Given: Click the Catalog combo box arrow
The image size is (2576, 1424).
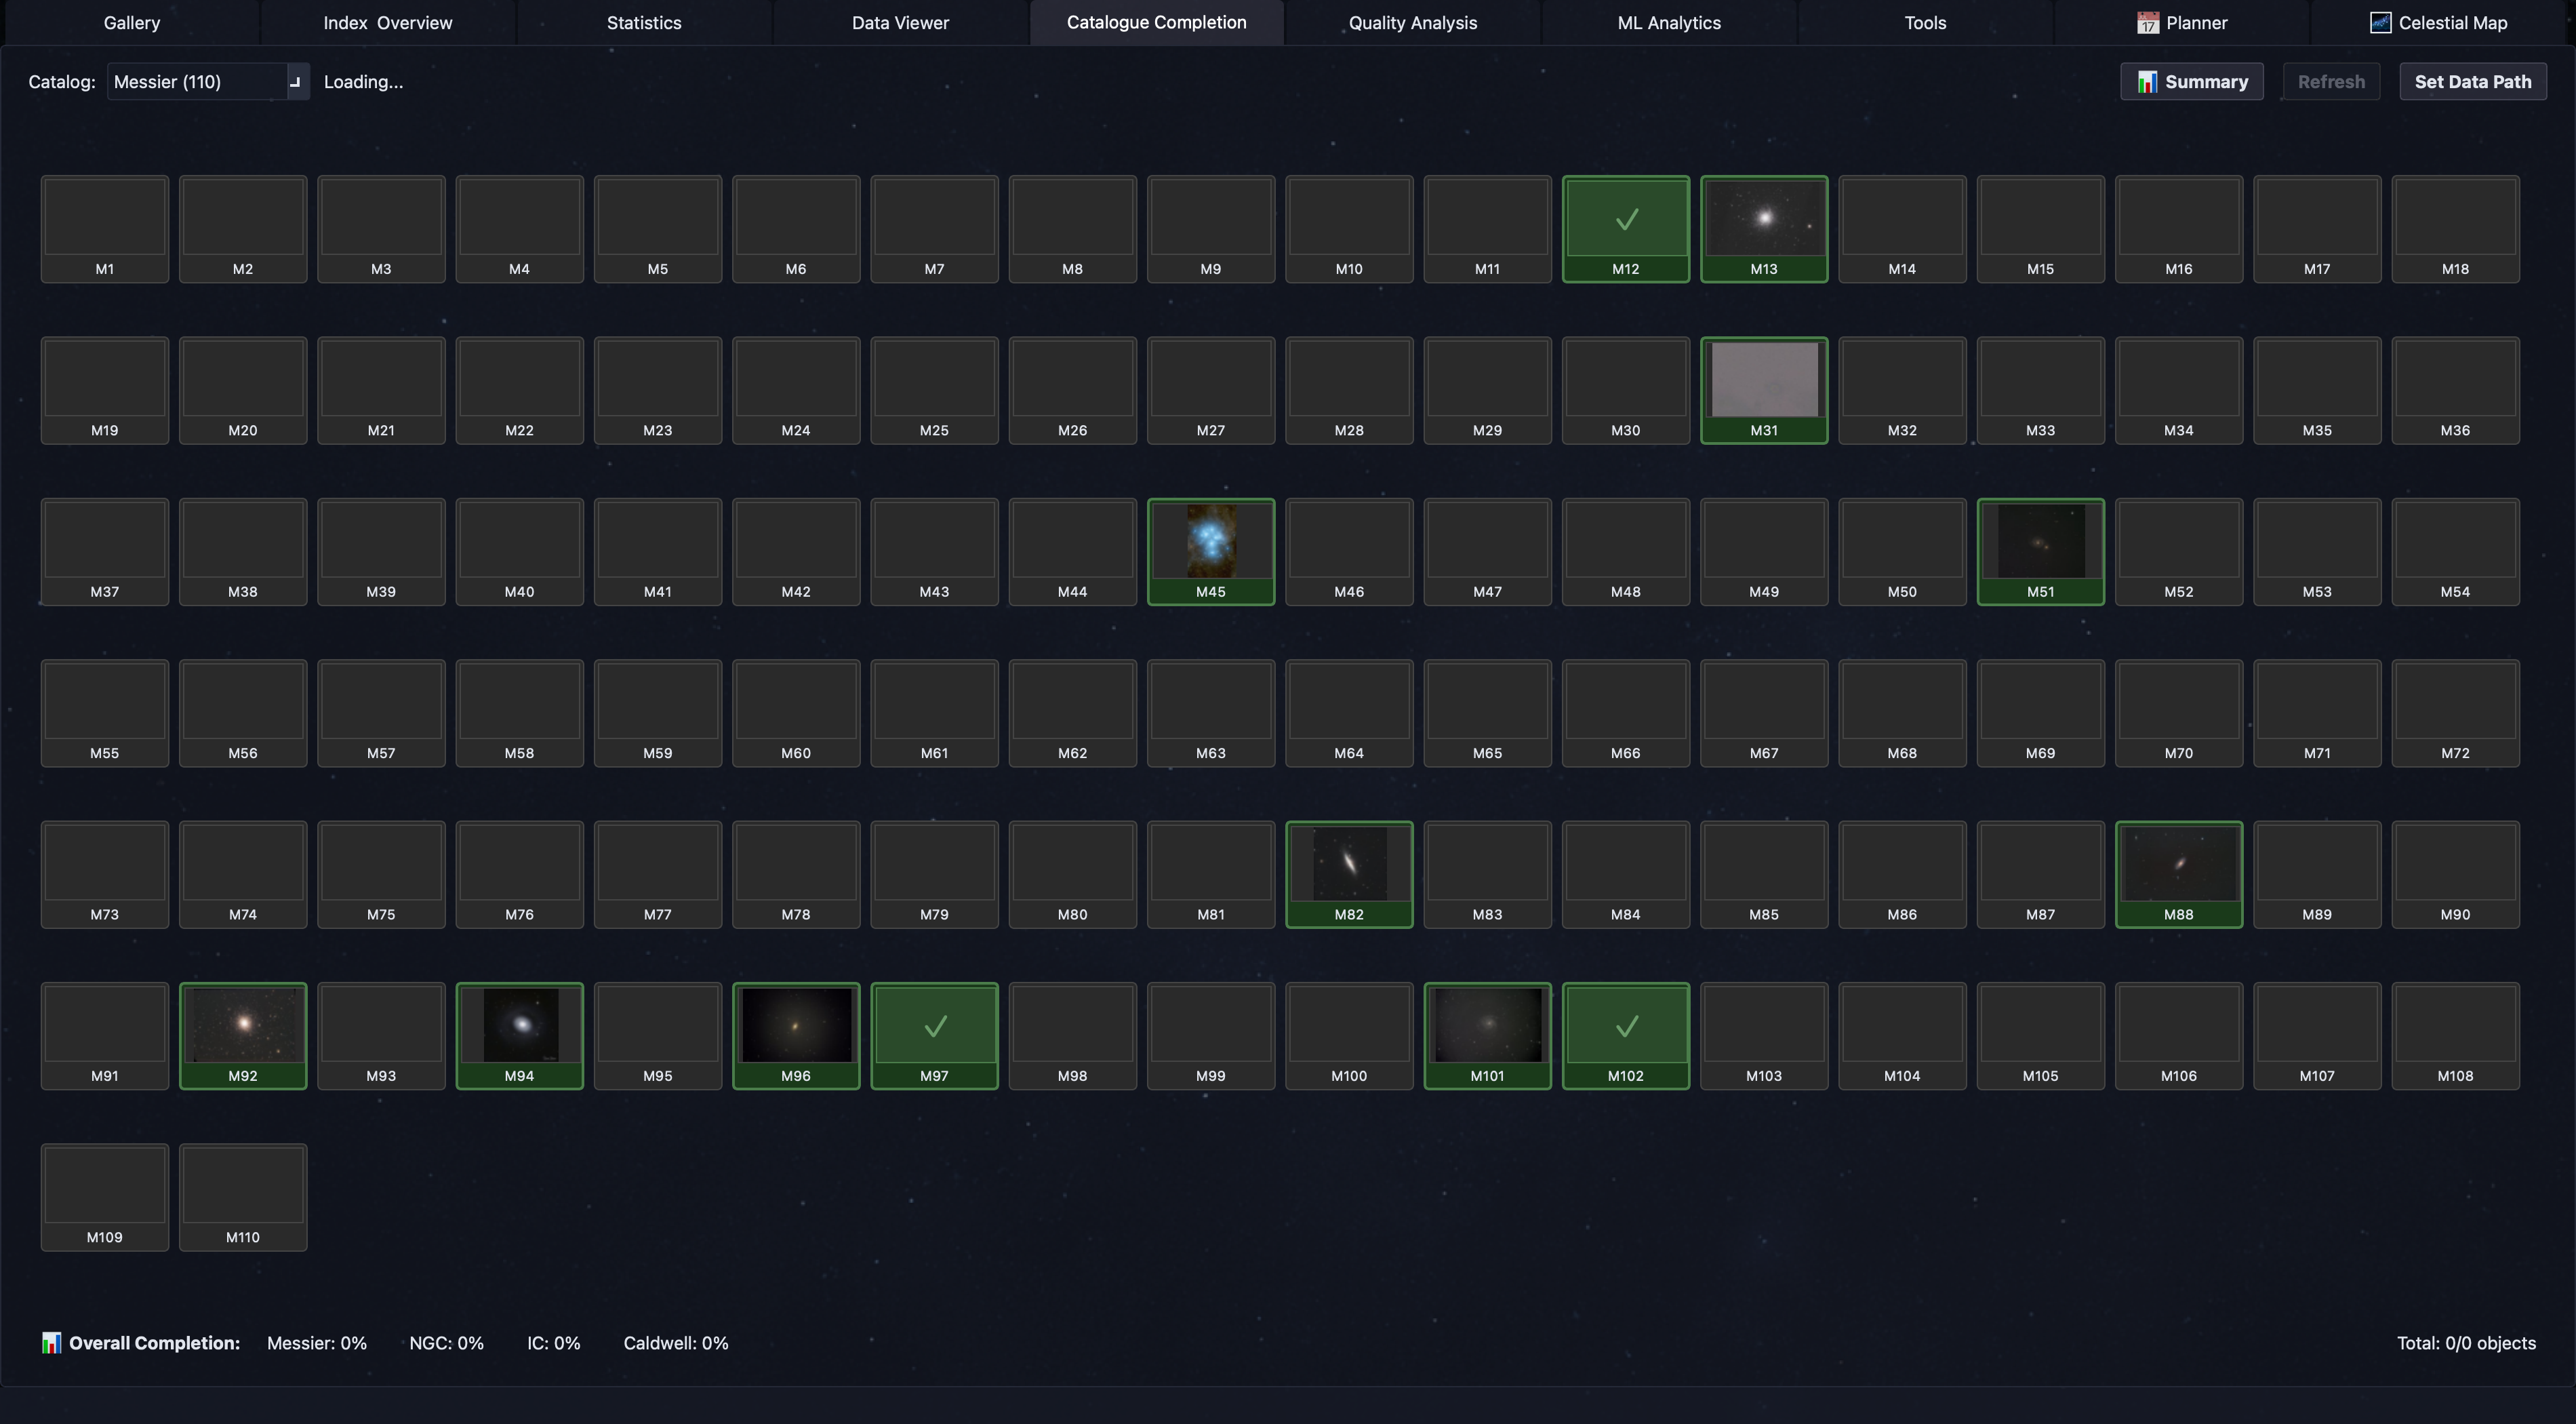Looking at the screenshot, I should click(x=295, y=82).
